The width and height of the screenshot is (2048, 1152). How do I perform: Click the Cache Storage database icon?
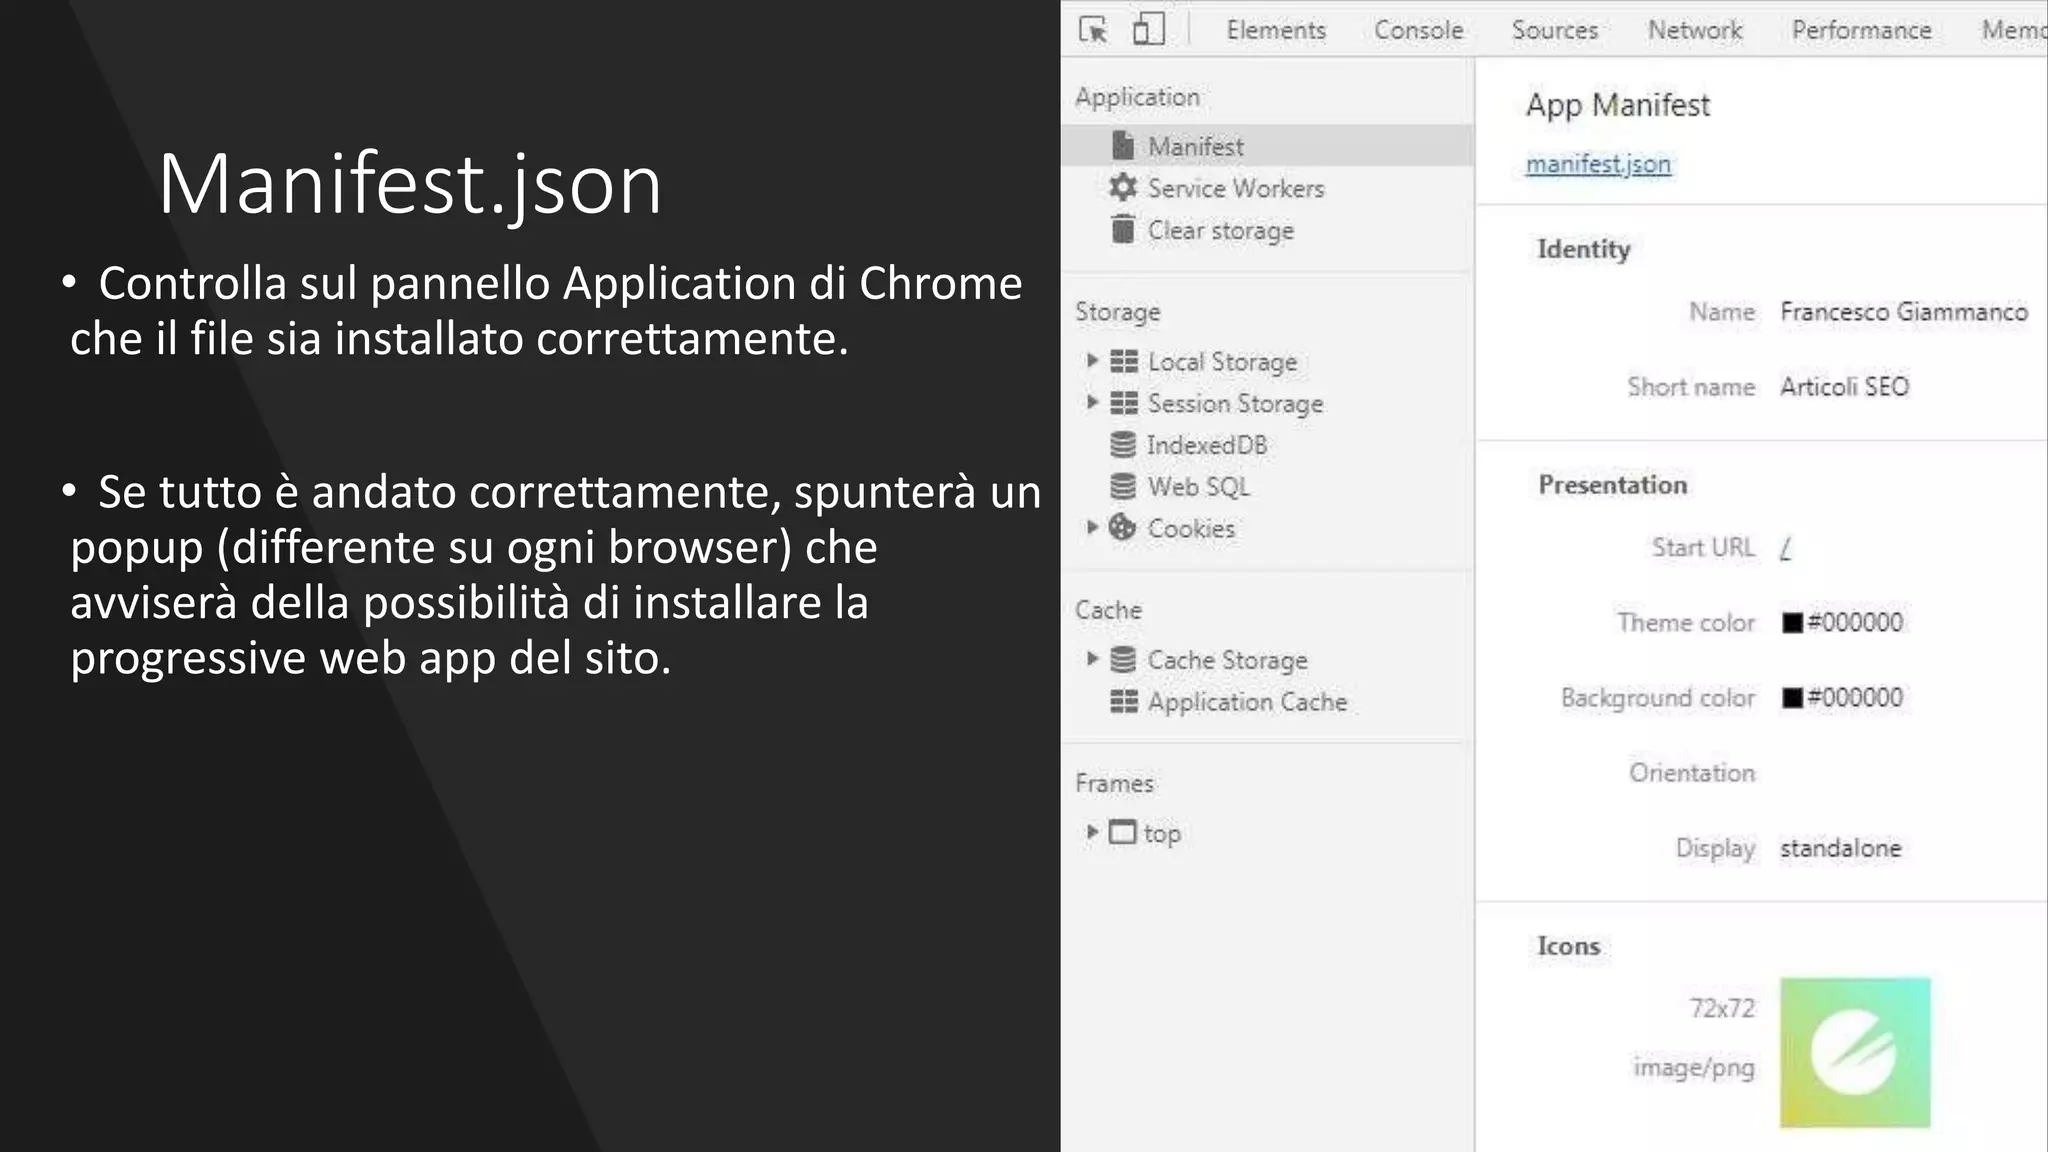tap(1123, 659)
